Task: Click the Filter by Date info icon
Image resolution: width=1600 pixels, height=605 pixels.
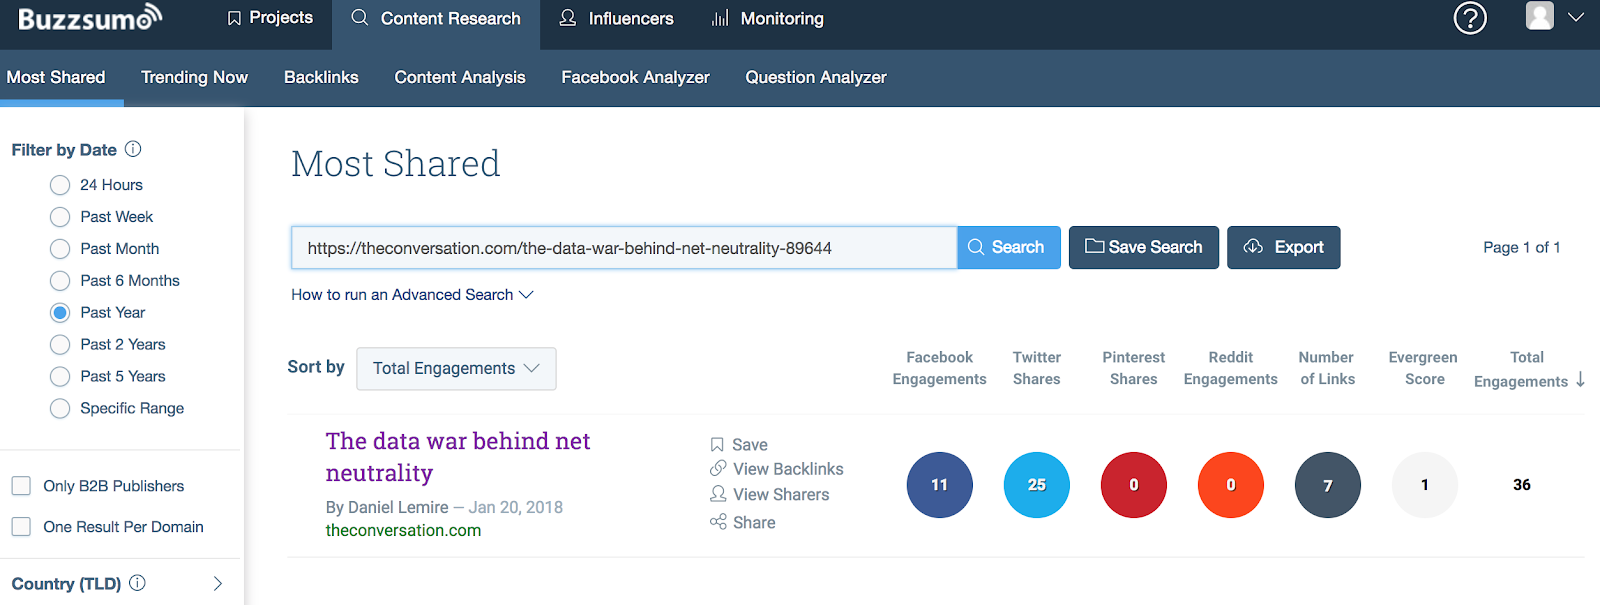Action: coord(133,149)
